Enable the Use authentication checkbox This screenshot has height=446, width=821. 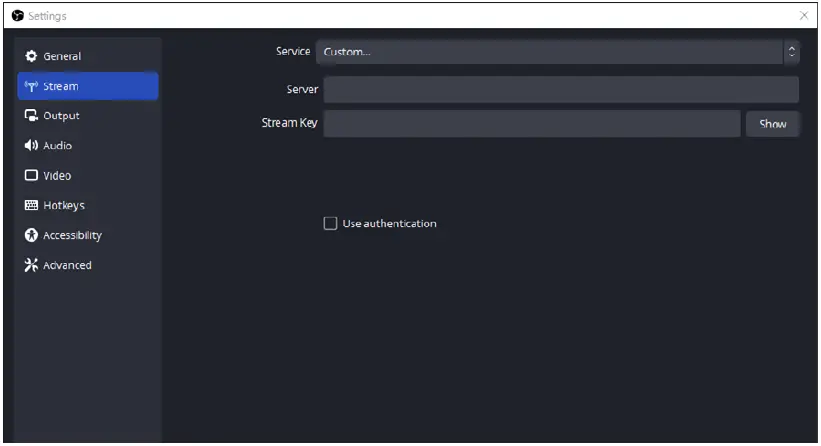point(330,224)
